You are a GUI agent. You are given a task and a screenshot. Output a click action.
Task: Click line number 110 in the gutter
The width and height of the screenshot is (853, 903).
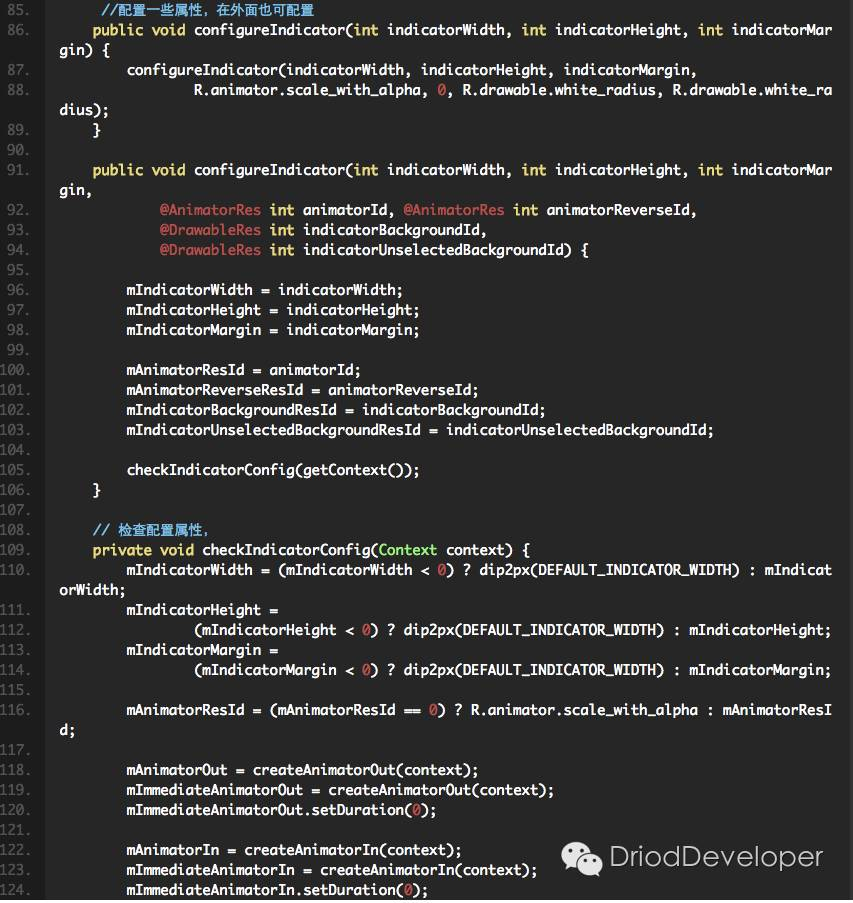coord(15,570)
